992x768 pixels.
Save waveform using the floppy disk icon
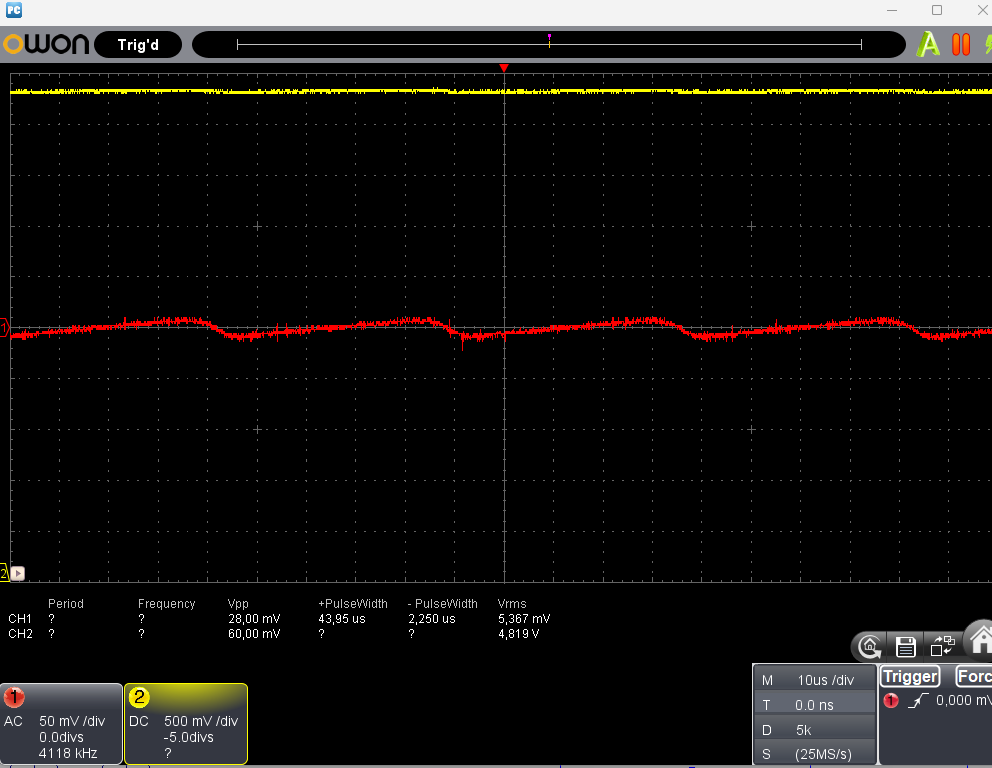(906, 647)
